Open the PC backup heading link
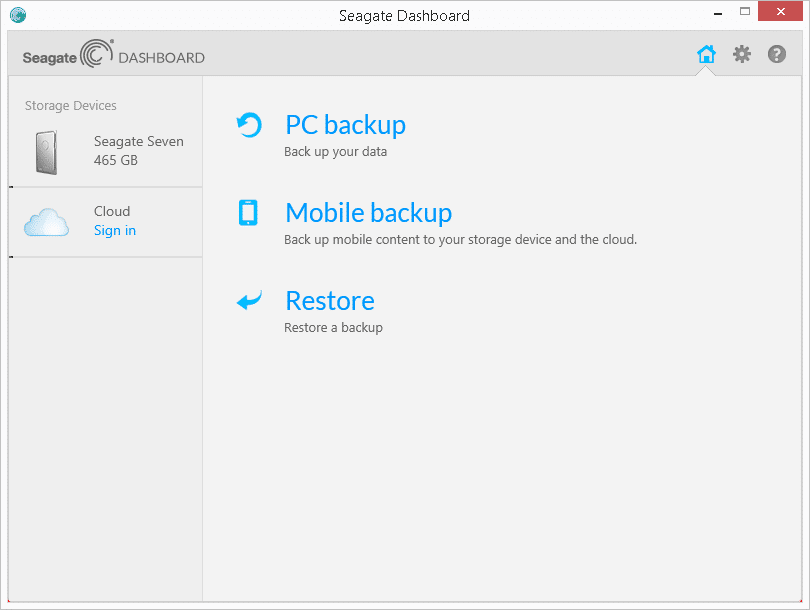This screenshot has height=610, width=810. coord(346,125)
